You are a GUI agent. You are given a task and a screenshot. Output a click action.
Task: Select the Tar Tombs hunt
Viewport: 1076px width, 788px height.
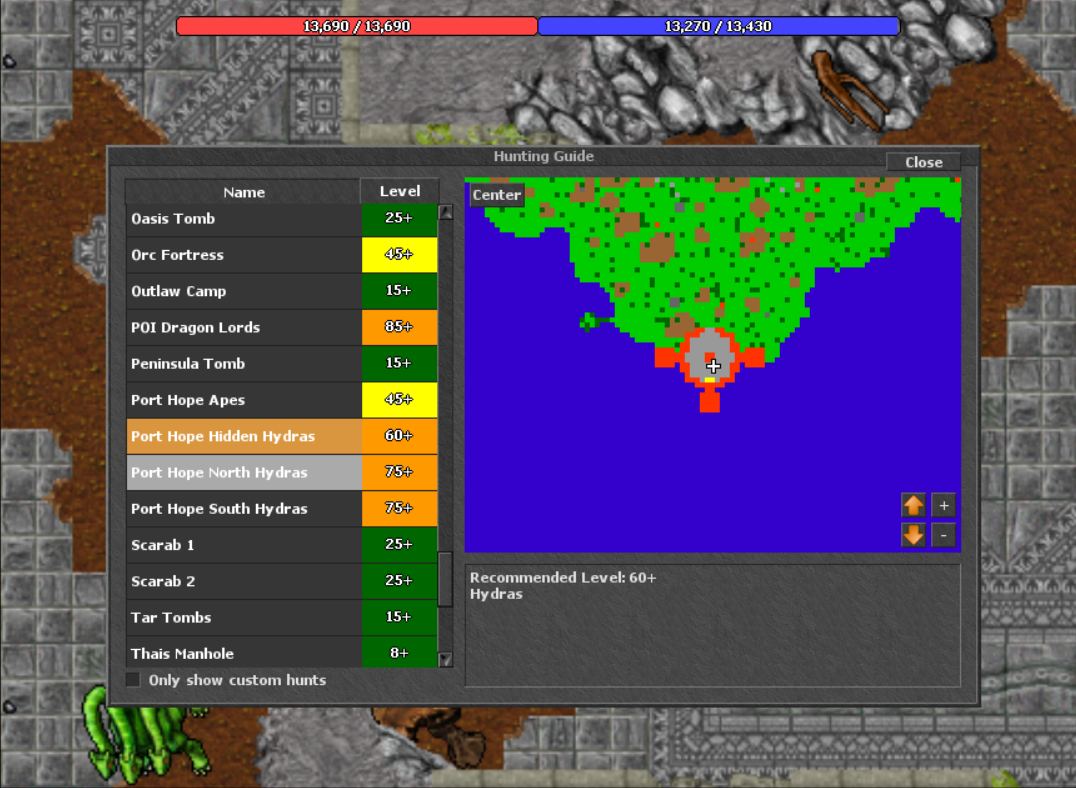(282, 617)
